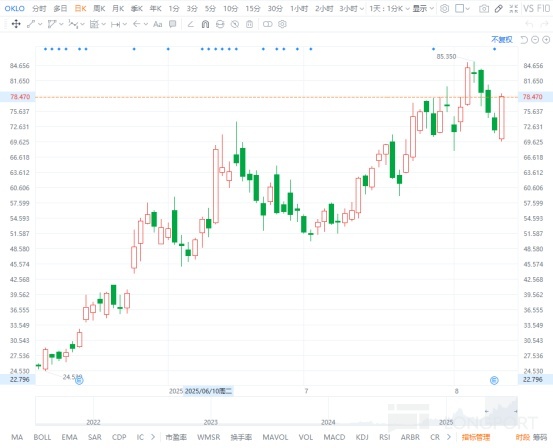Select the 周K weekly candlestick tab
Image resolution: width=553 pixels, height=448 pixels.
(99, 8)
